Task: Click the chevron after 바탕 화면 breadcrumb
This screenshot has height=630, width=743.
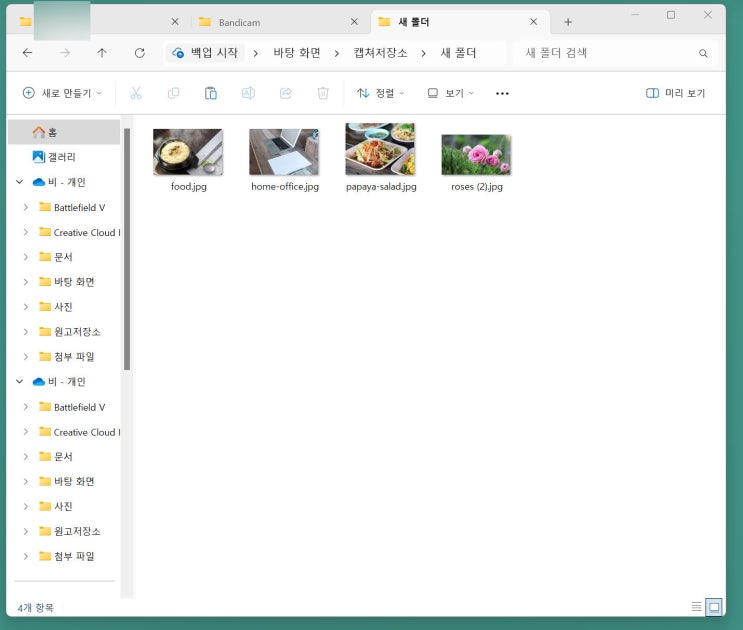Action: [x=337, y=53]
